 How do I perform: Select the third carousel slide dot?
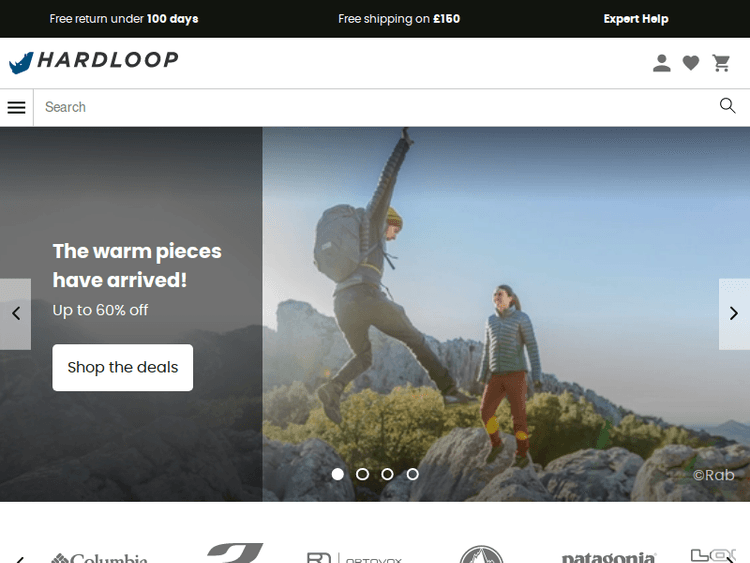(x=388, y=474)
